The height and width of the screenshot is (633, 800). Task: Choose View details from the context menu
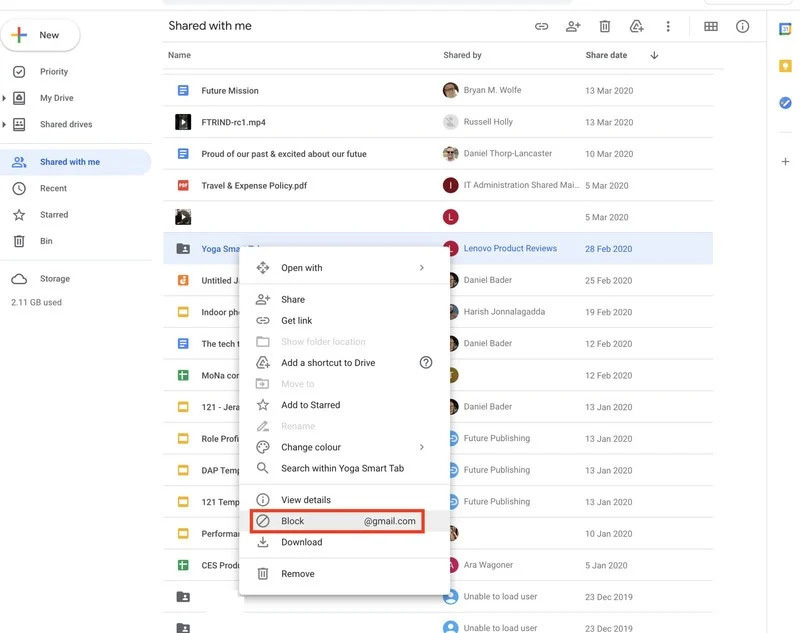[x=344, y=500]
